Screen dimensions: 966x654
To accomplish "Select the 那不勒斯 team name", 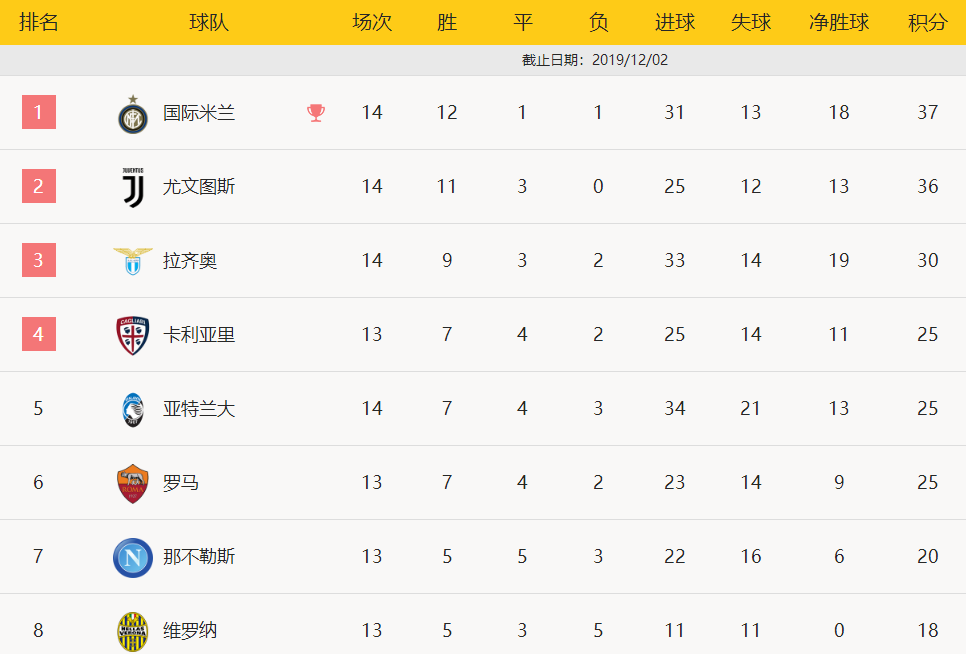I will pyautogui.click(x=199, y=556).
